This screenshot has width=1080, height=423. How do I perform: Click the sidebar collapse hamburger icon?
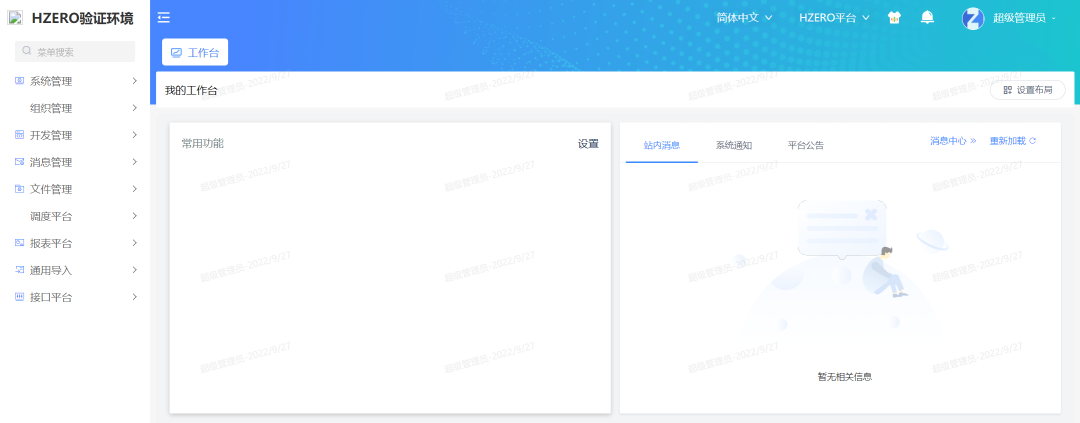[x=164, y=17]
